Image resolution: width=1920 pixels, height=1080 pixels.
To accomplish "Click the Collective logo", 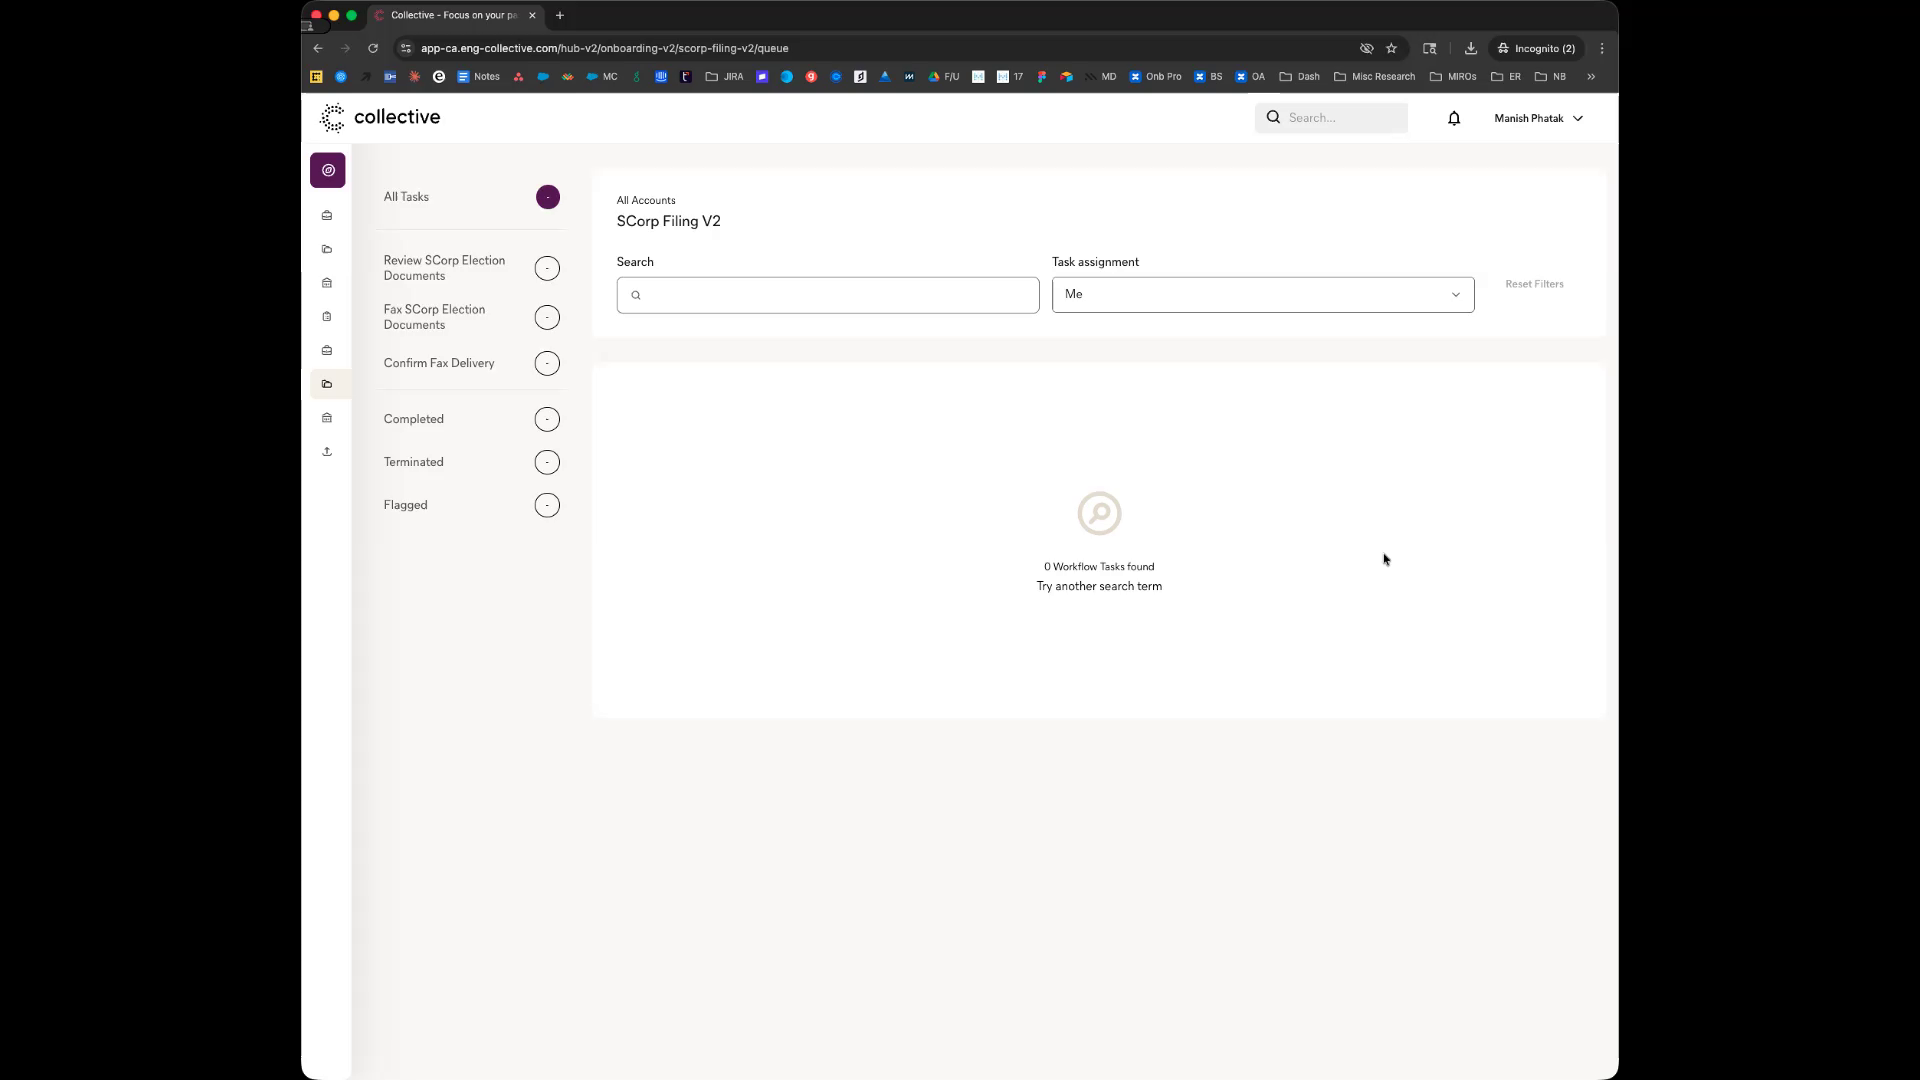I will coord(380,117).
